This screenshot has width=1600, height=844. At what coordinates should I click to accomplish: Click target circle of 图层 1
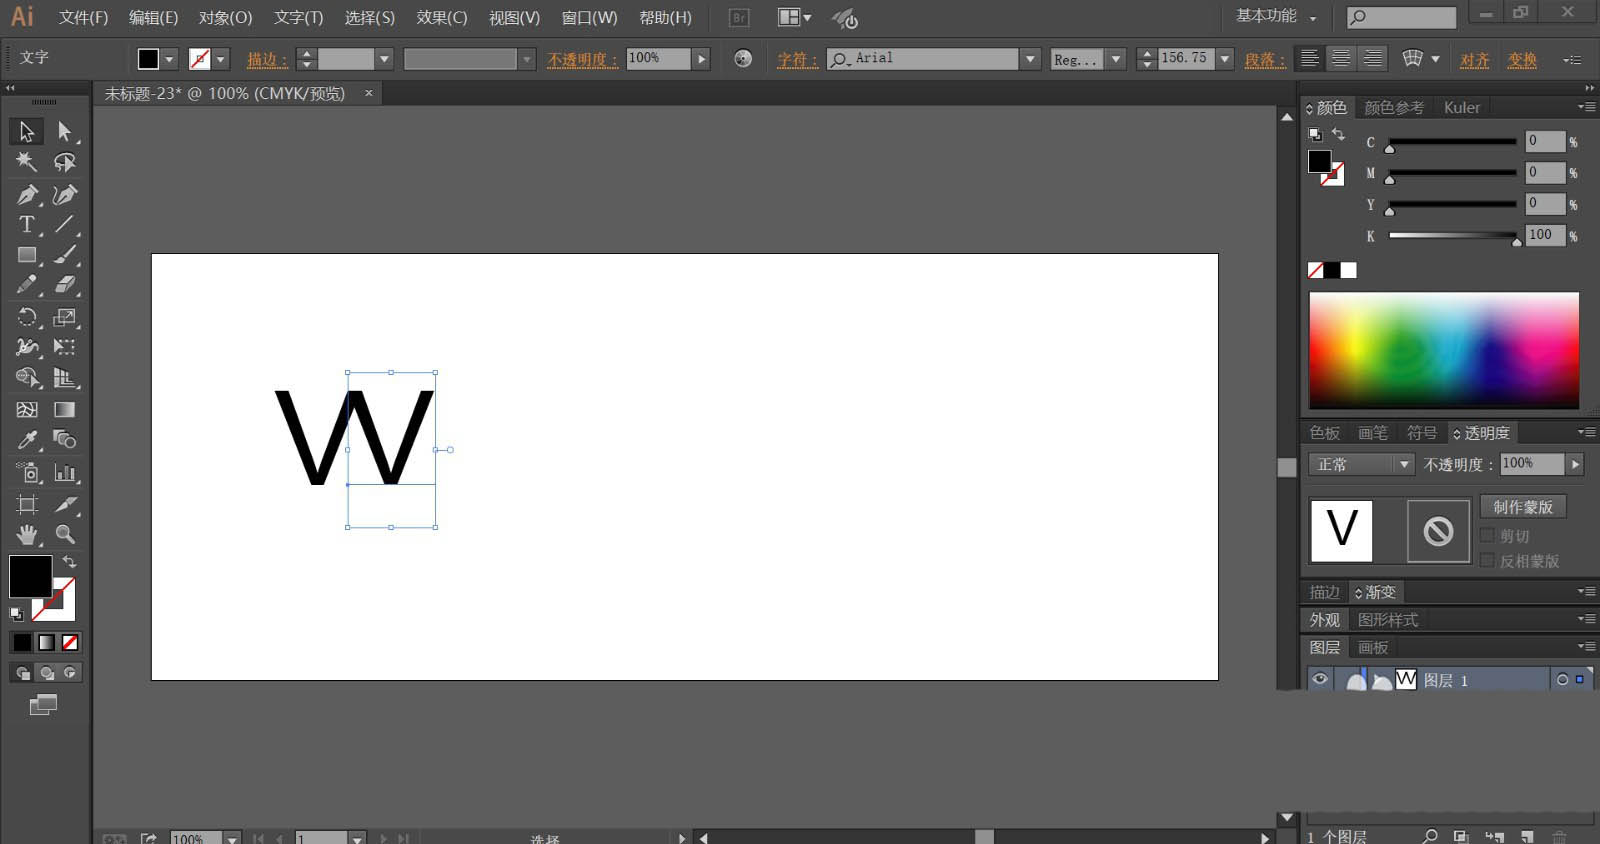pos(1562,680)
